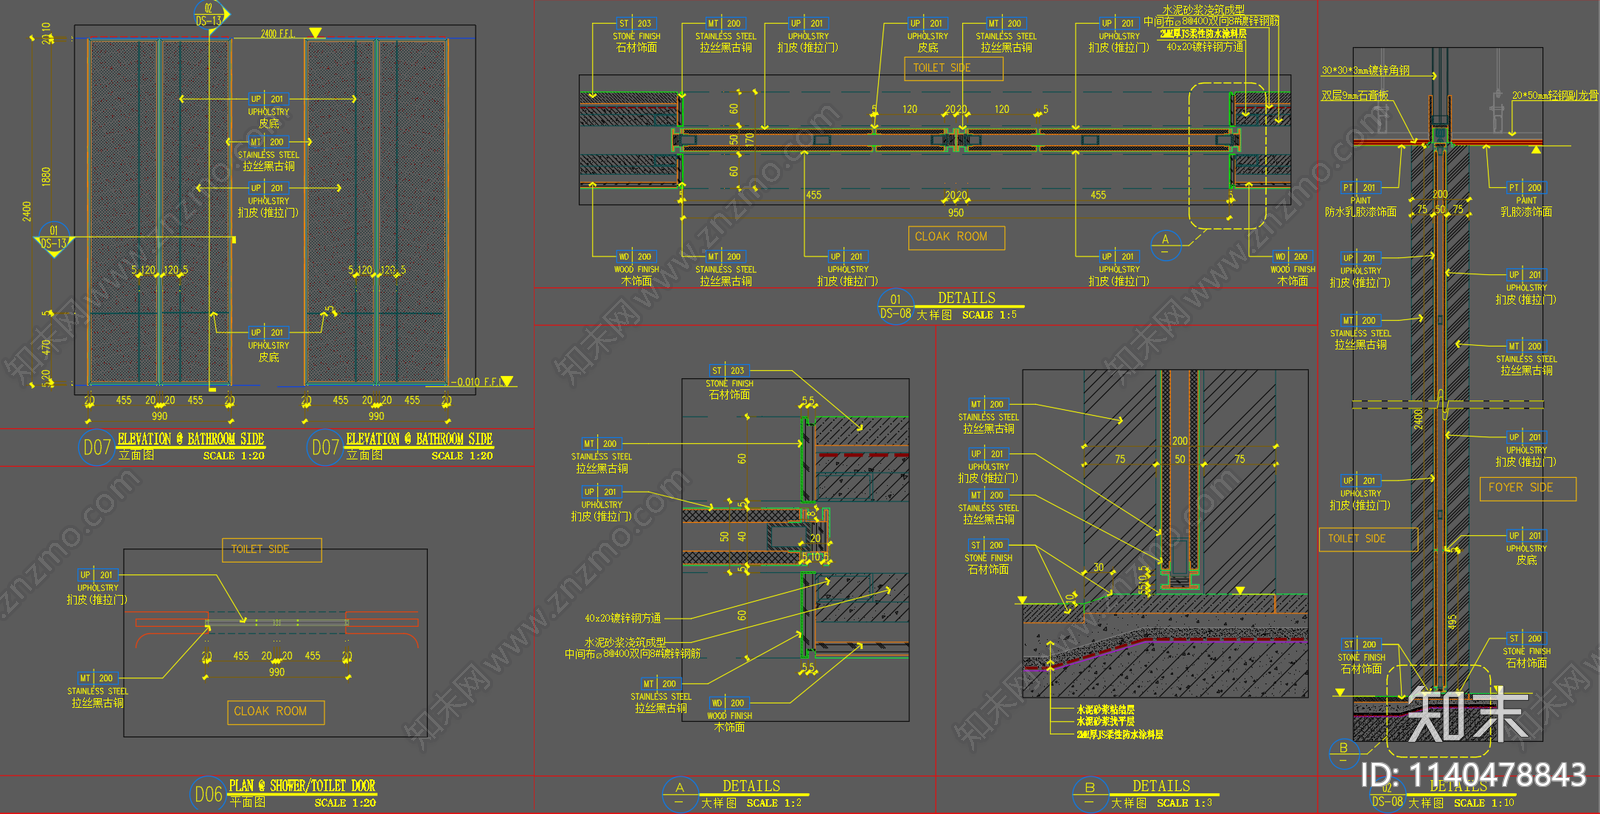This screenshot has height=814, width=1600.
Task: Pick the 双层9mm石膏板 annotation
Action: pos(1355,96)
